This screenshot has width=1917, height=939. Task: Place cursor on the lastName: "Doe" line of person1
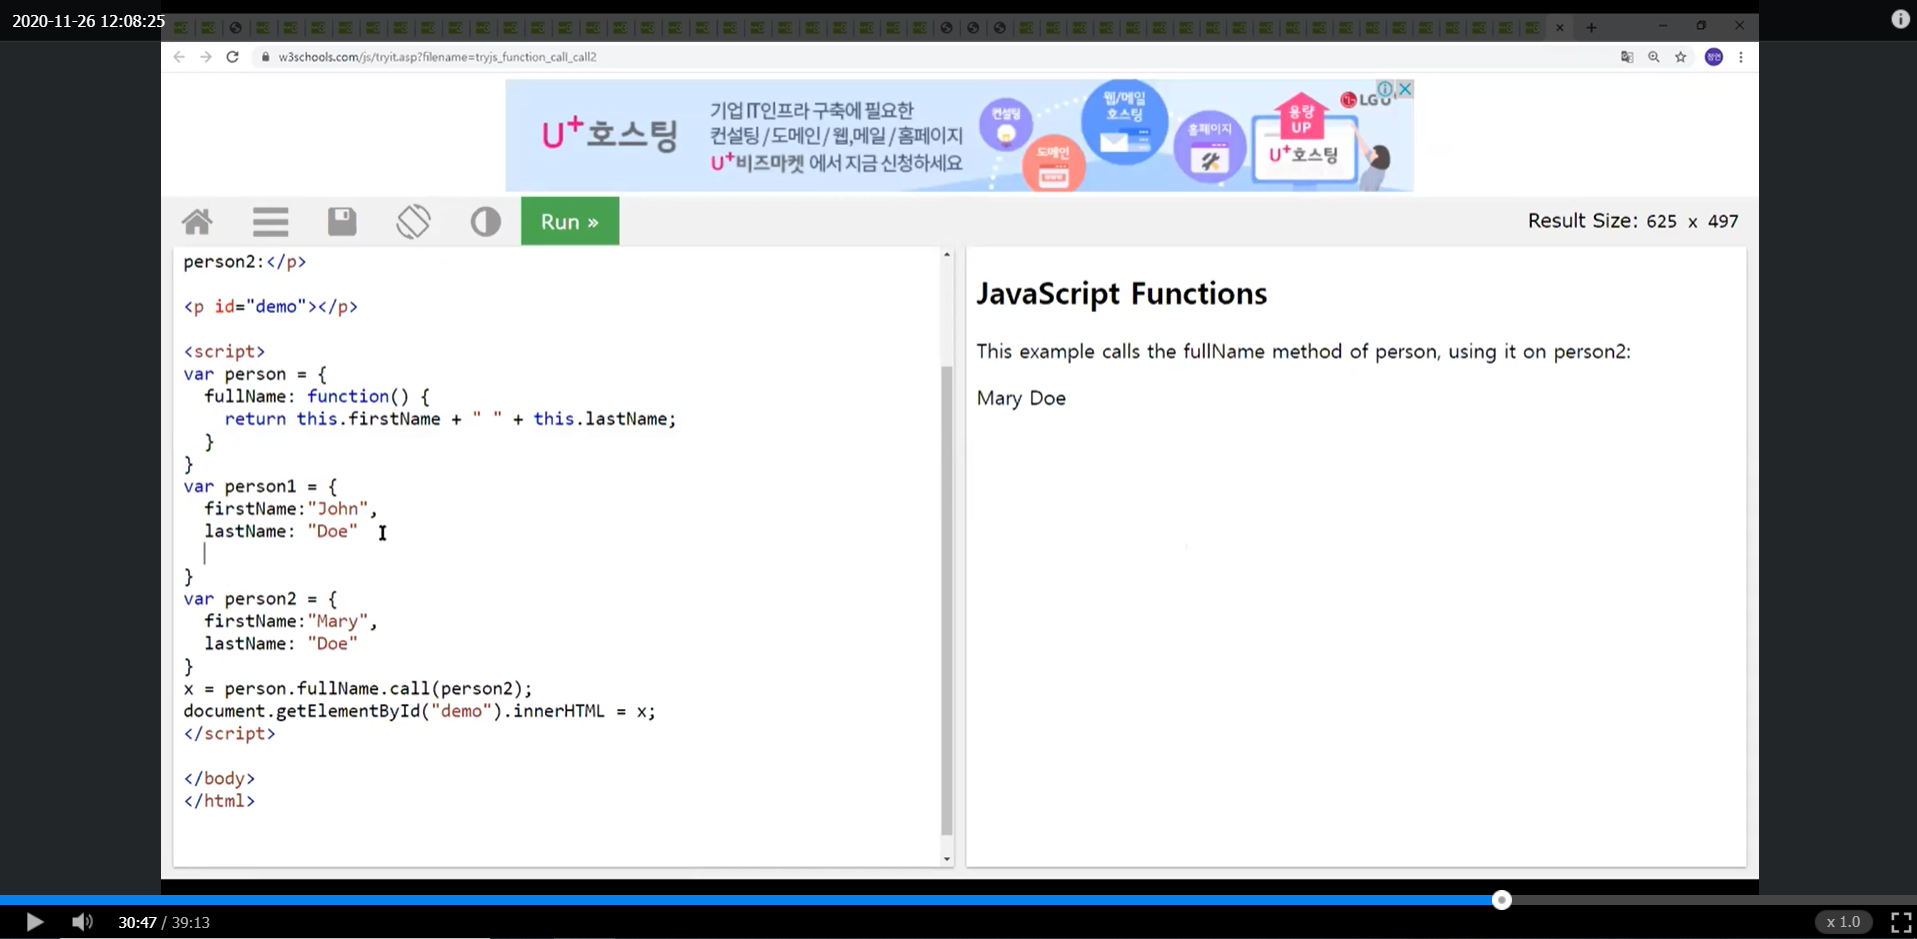[281, 532]
